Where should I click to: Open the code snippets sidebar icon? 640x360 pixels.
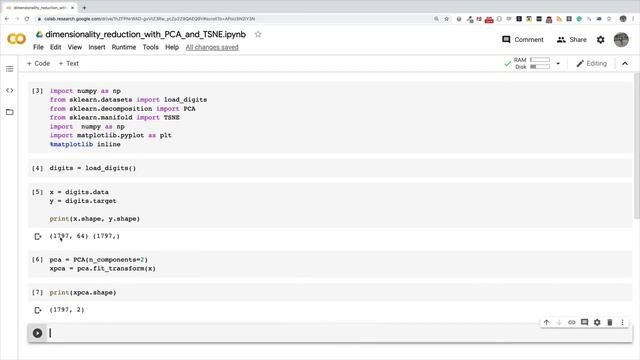[10, 90]
